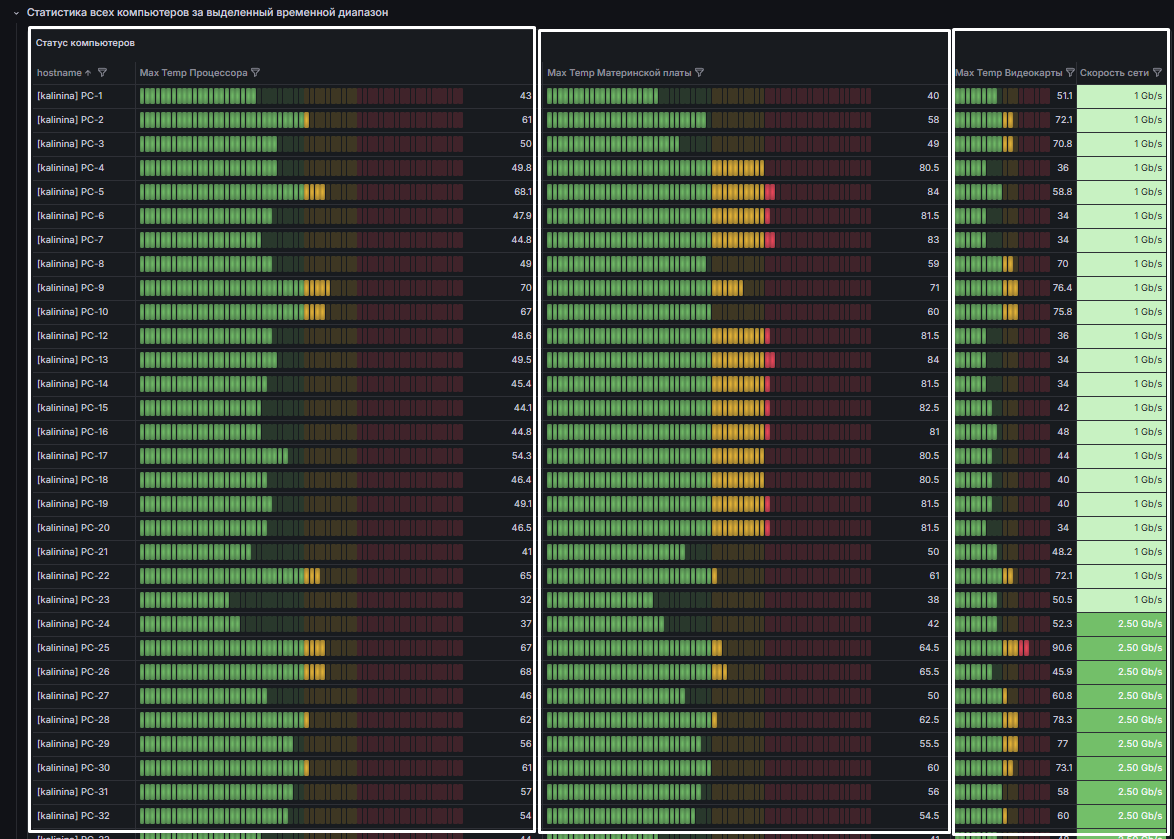Click the Статус компьютеров panel title
1174x839 pixels.
[85, 43]
